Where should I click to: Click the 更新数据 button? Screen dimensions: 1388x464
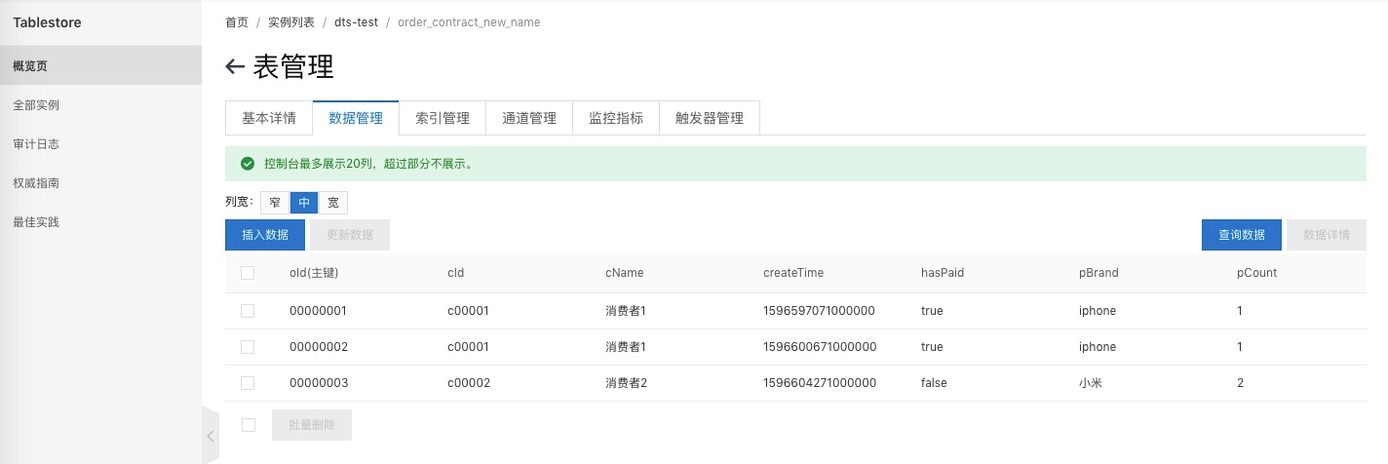pos(350,235)
